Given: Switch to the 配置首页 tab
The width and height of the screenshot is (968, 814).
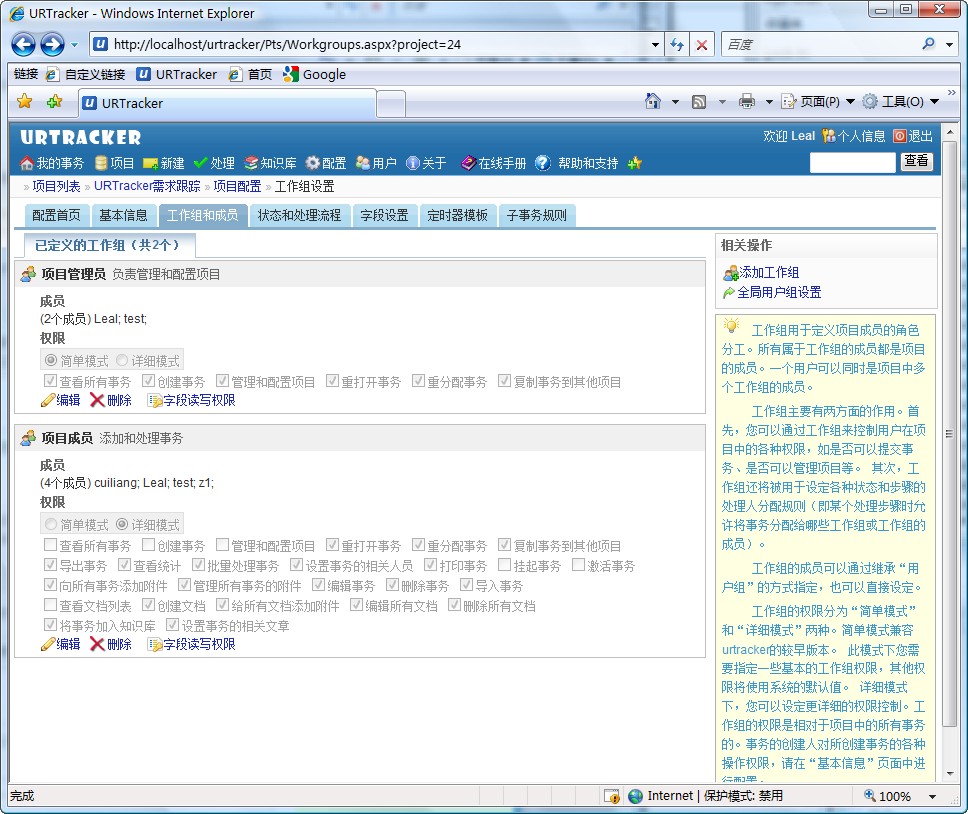Looking at the screenshot, I should point(56,215).
